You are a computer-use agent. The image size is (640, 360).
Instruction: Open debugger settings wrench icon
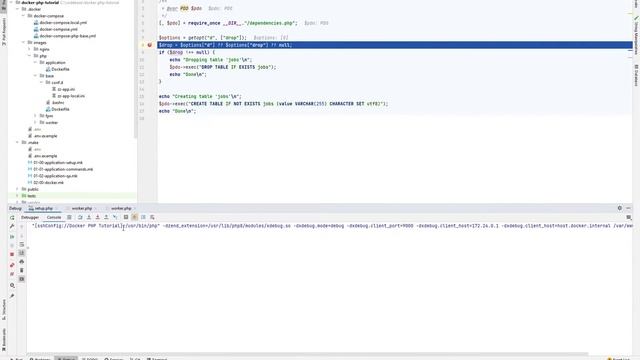pos(12,226)
